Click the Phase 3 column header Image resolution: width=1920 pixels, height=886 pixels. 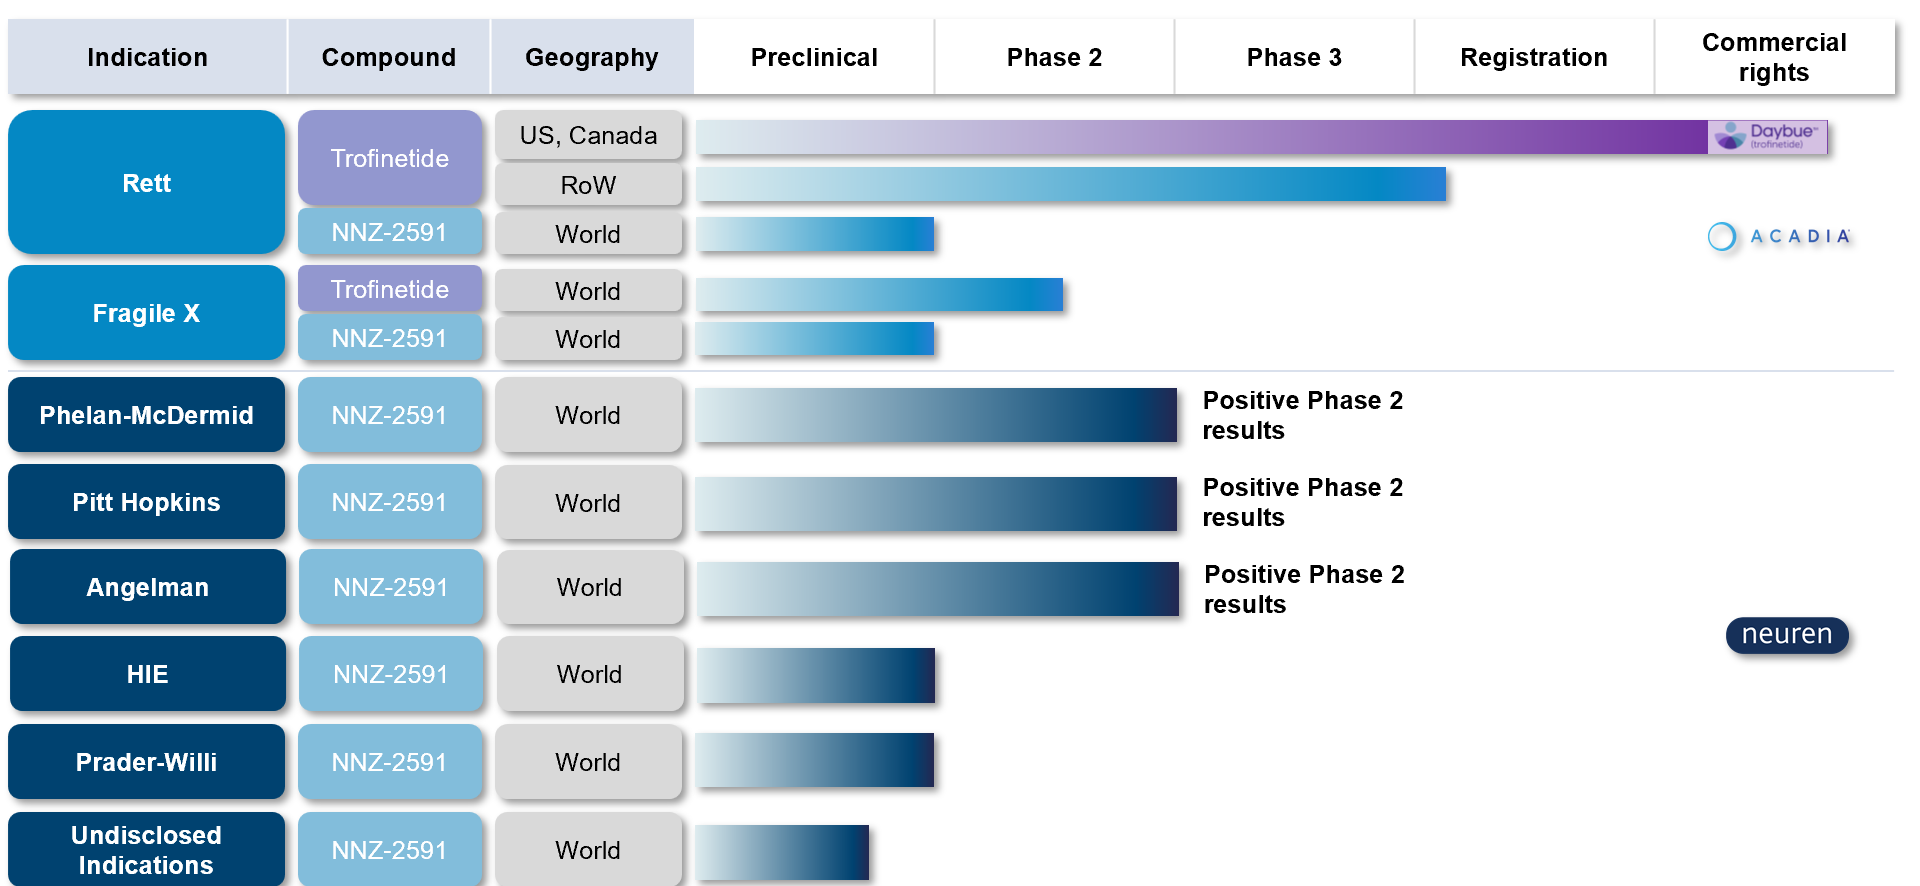tap(1294, 57)
